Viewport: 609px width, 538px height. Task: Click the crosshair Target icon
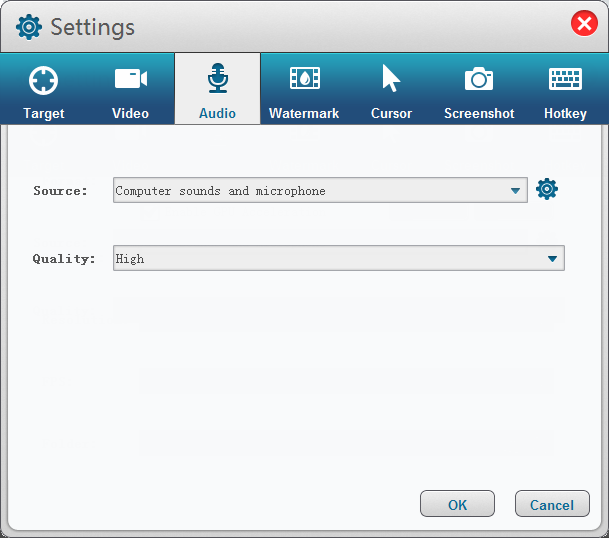pyautogui.click(x=43, y=80)
